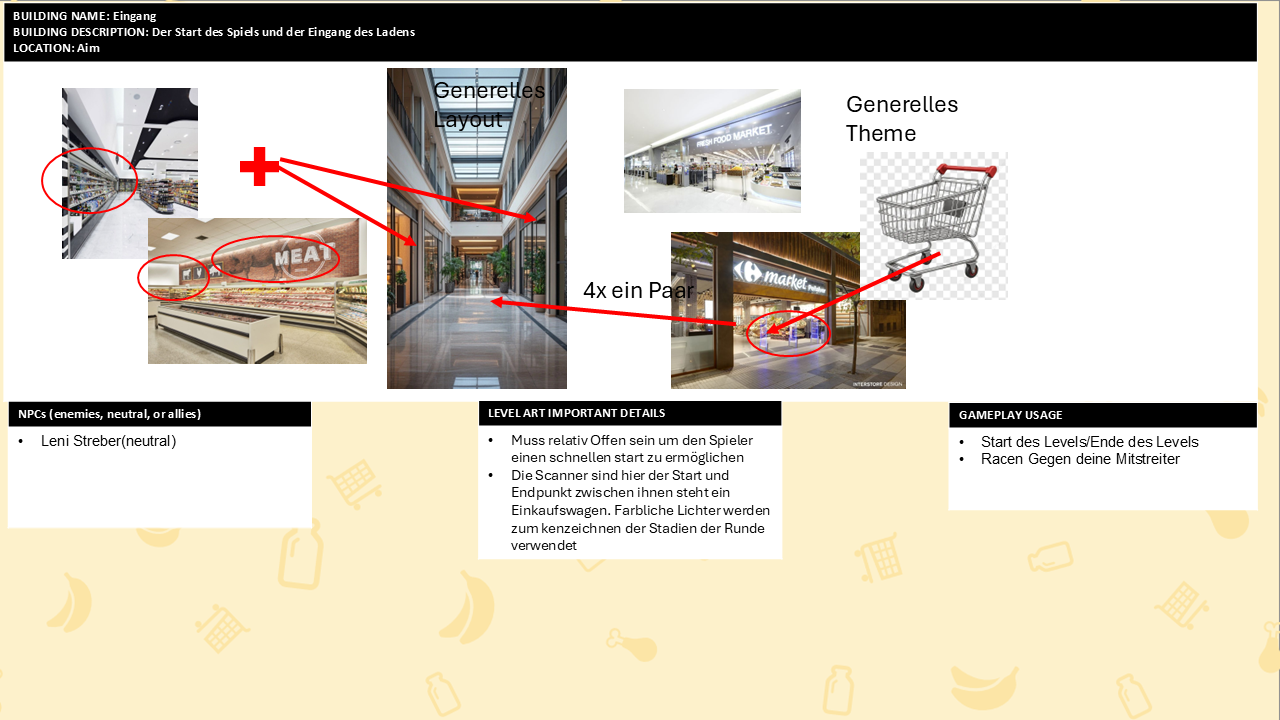Click the red plus symbol graphic
Screen dimensions: 1280x720
pos(260,166)
